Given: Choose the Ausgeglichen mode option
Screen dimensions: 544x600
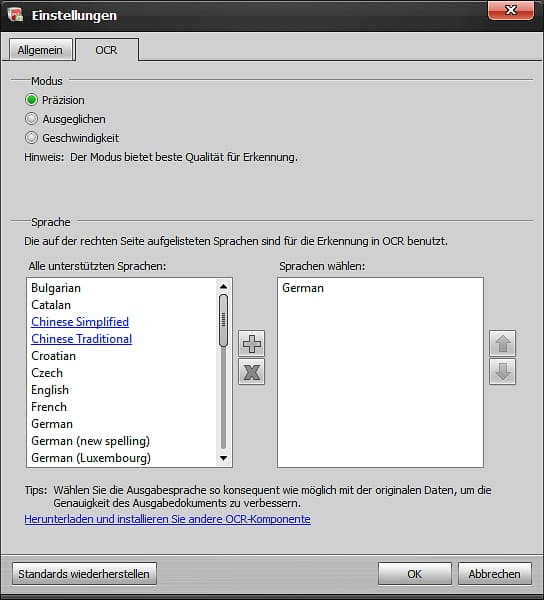Looking at the screenshot, I should (x=31, y=119).
